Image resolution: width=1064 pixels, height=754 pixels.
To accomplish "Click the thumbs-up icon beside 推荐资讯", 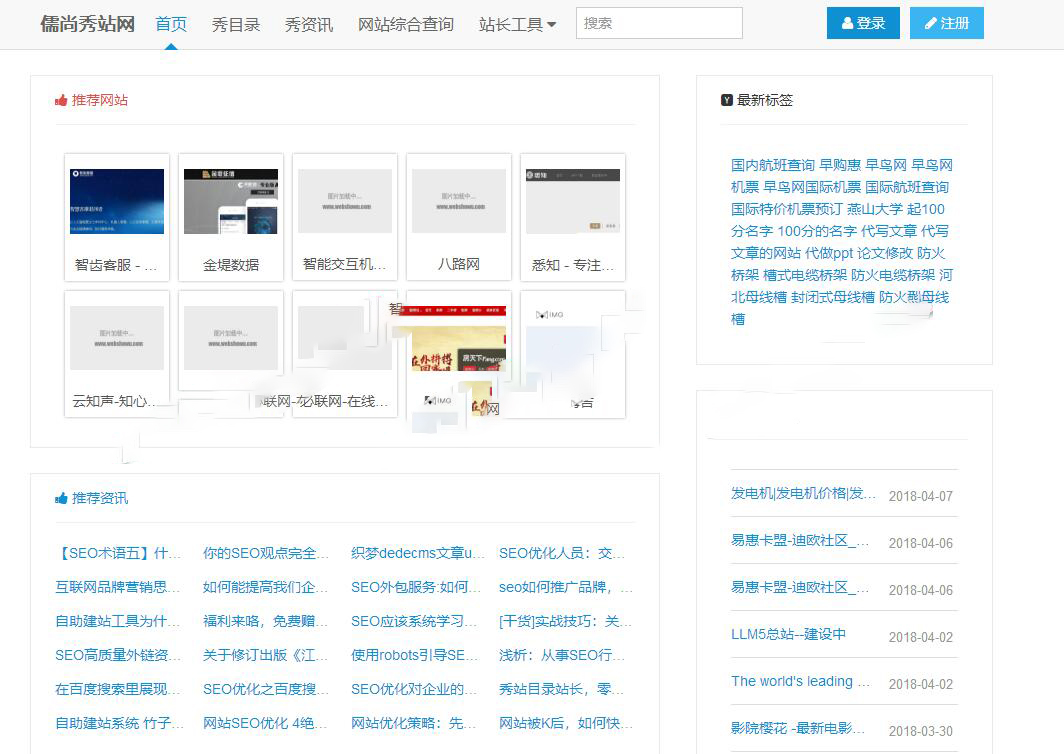I will [x=61, y=498].
